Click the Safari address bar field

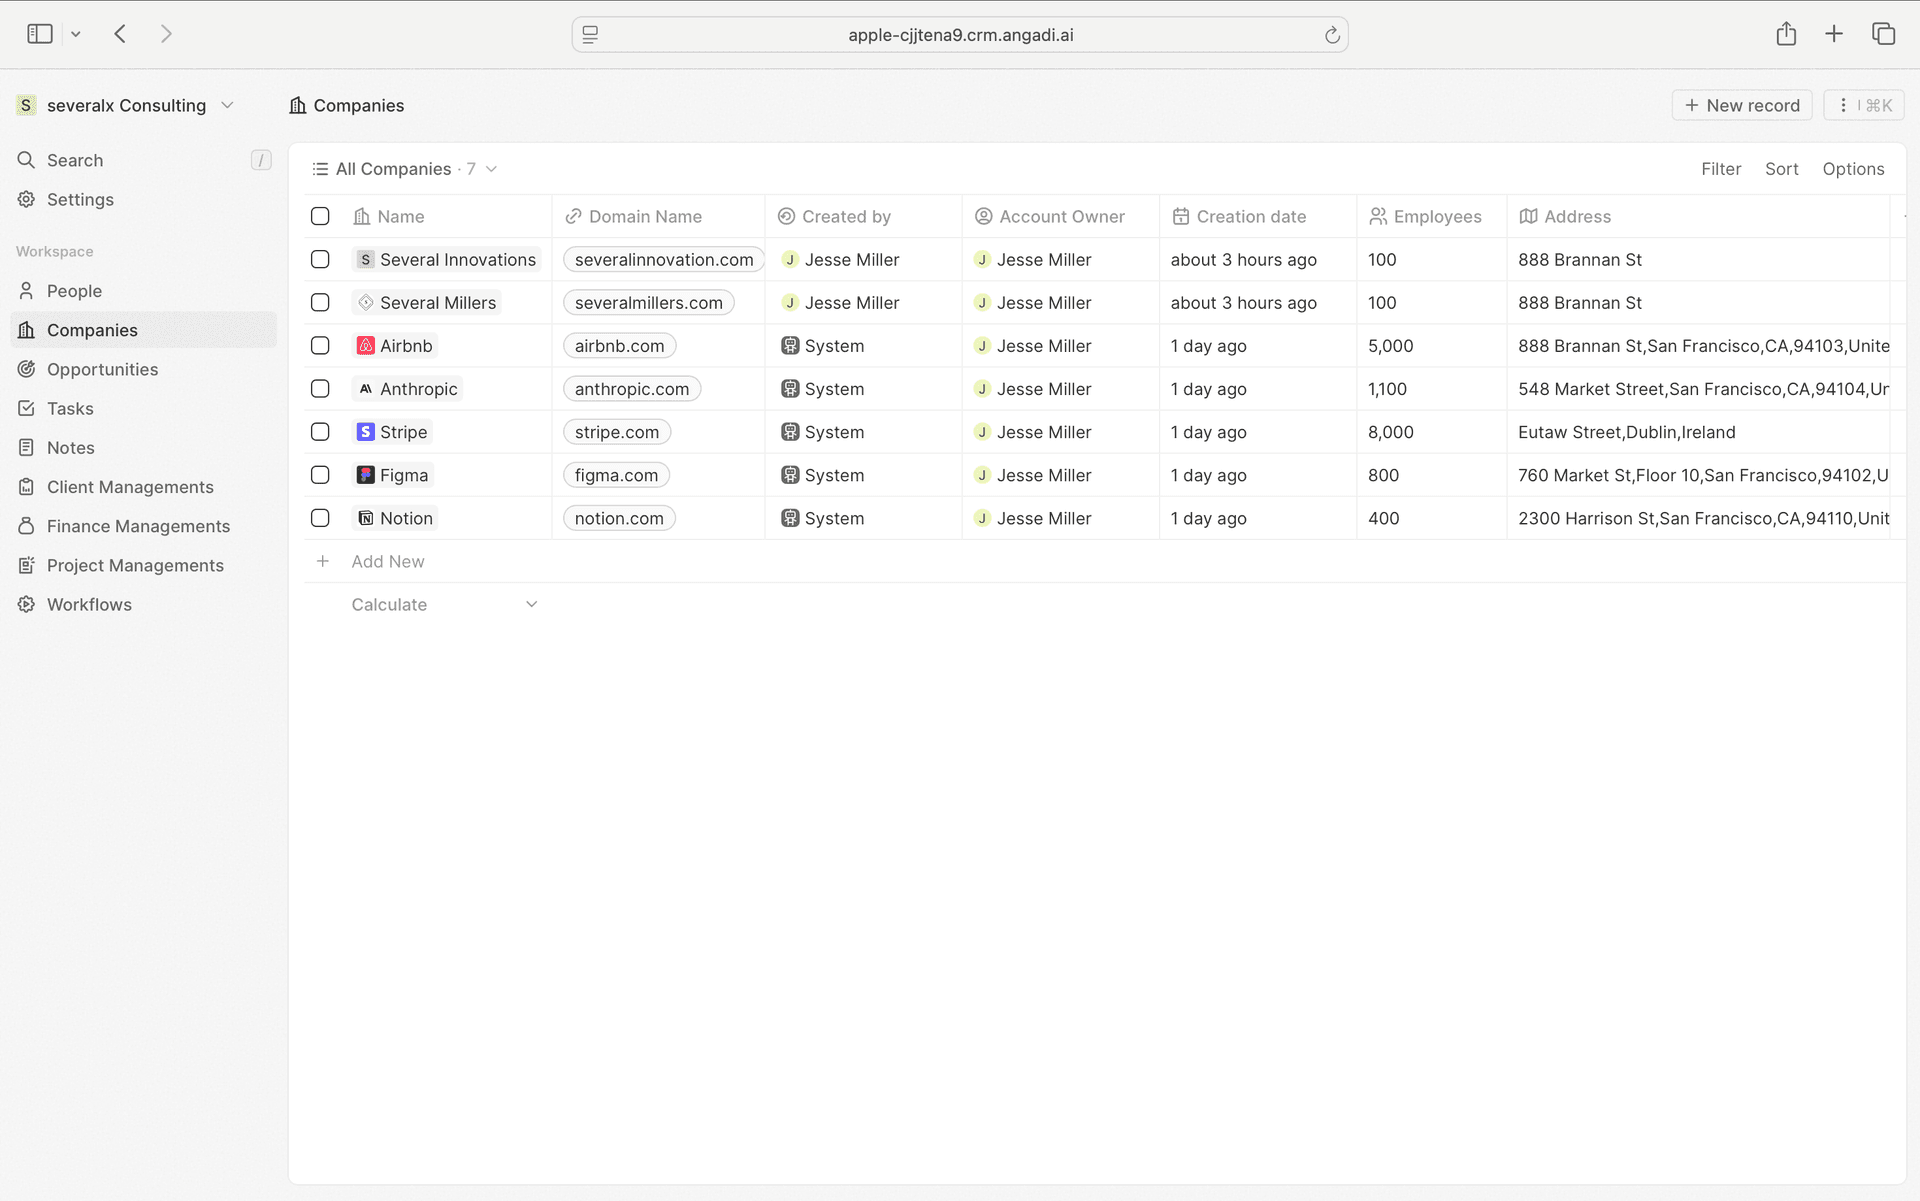click(x=960, y=35)
